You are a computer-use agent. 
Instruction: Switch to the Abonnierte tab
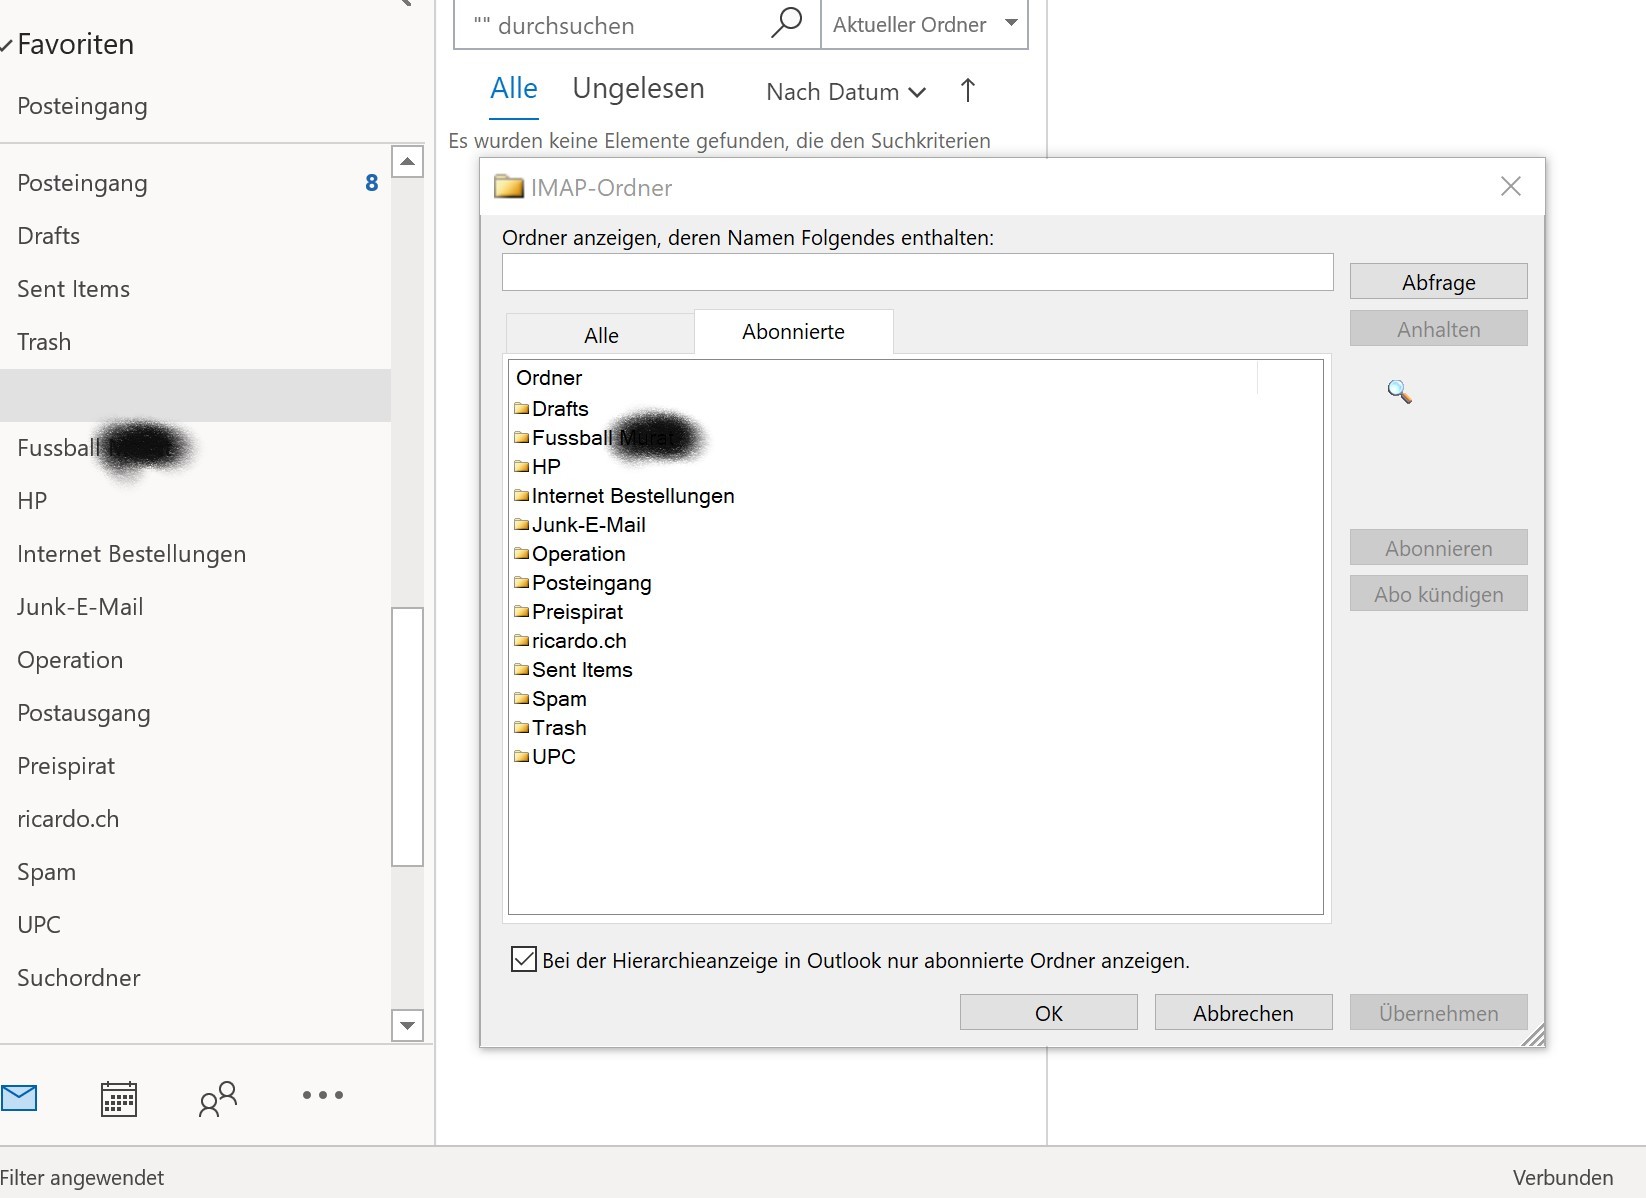[793, 331]
